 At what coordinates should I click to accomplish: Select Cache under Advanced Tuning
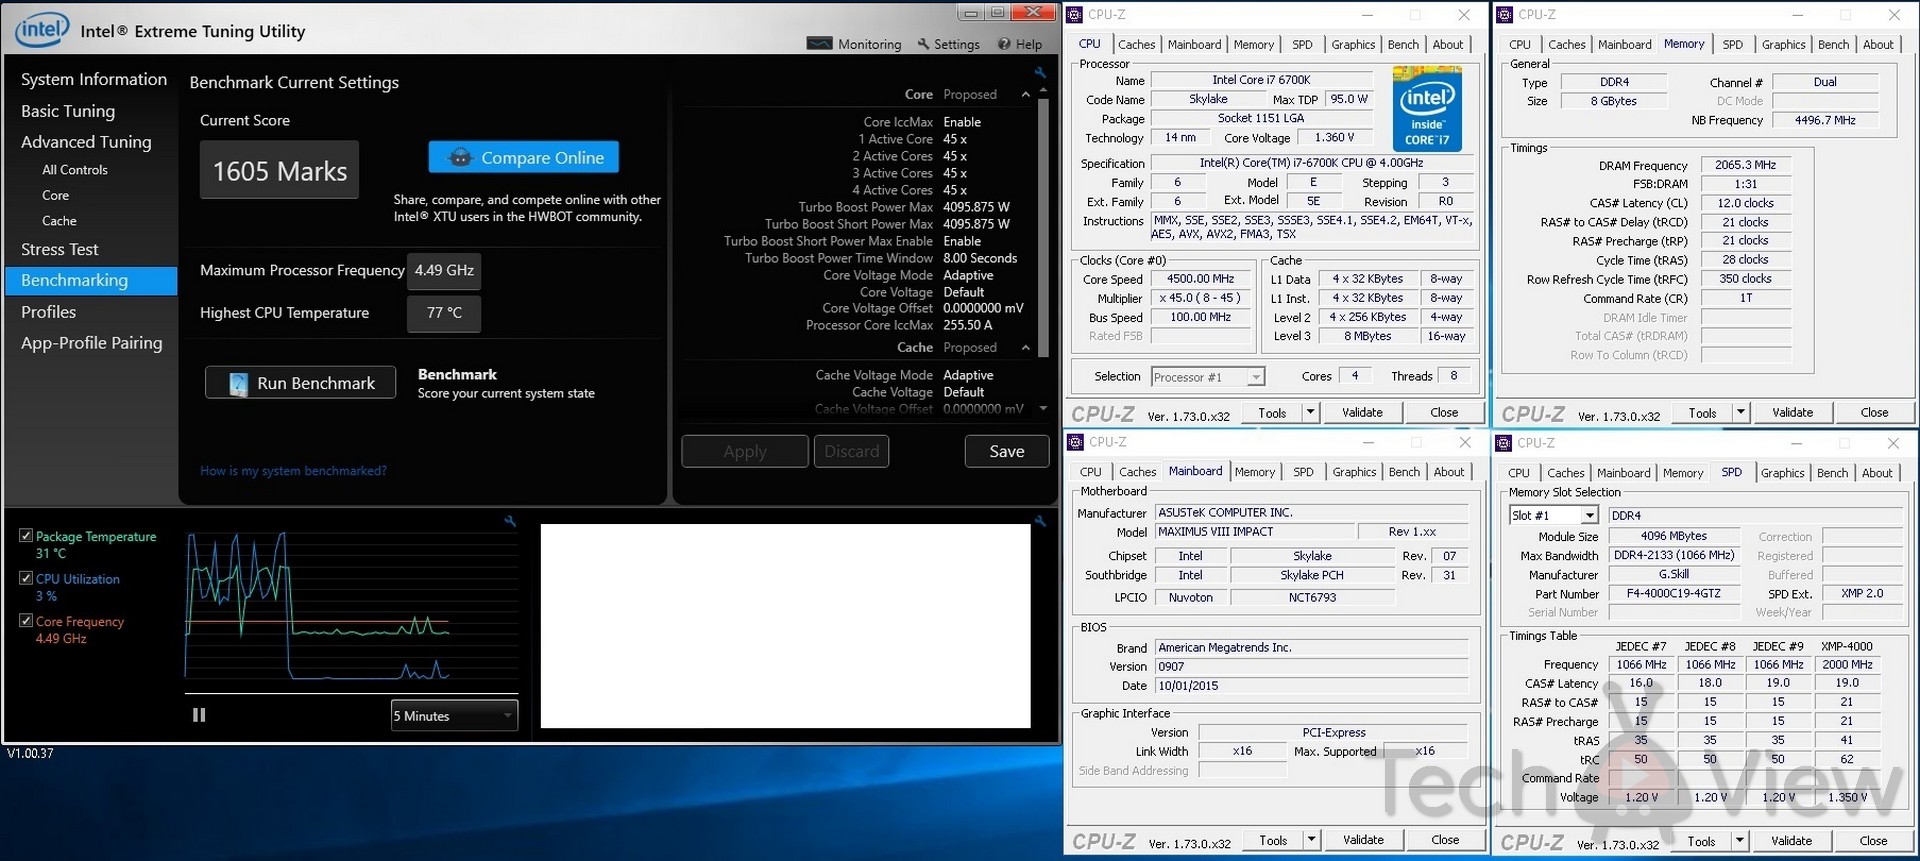59,221
